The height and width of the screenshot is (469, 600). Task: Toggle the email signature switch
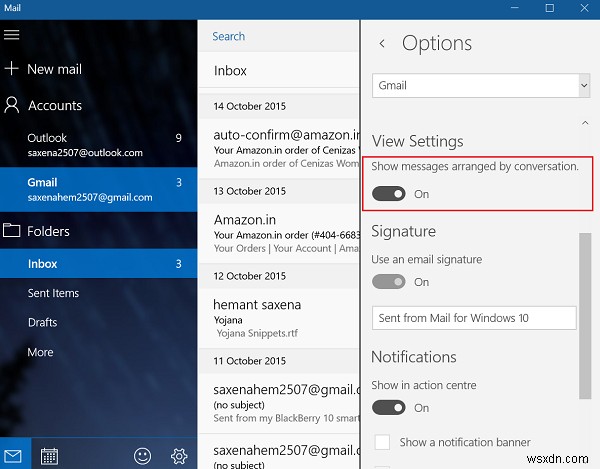coord(388,282)
